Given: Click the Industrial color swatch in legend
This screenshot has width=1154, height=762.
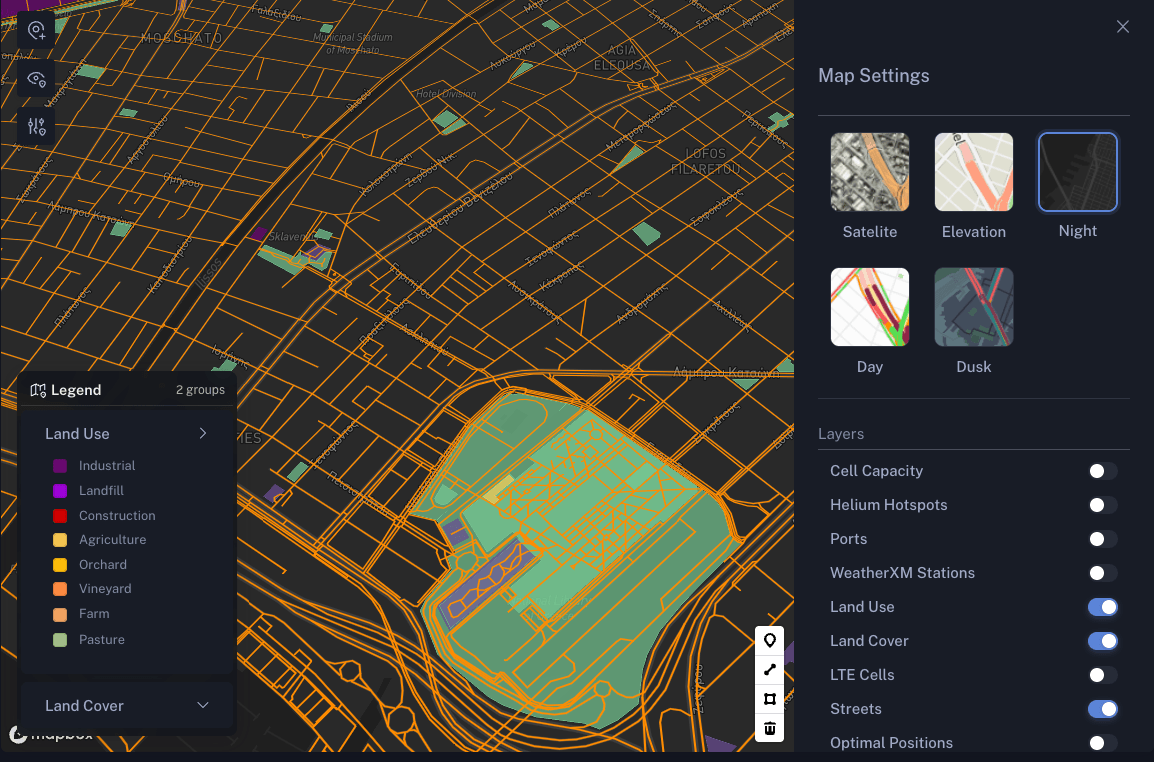Looking at the screenshot, I should click(60, 466).
